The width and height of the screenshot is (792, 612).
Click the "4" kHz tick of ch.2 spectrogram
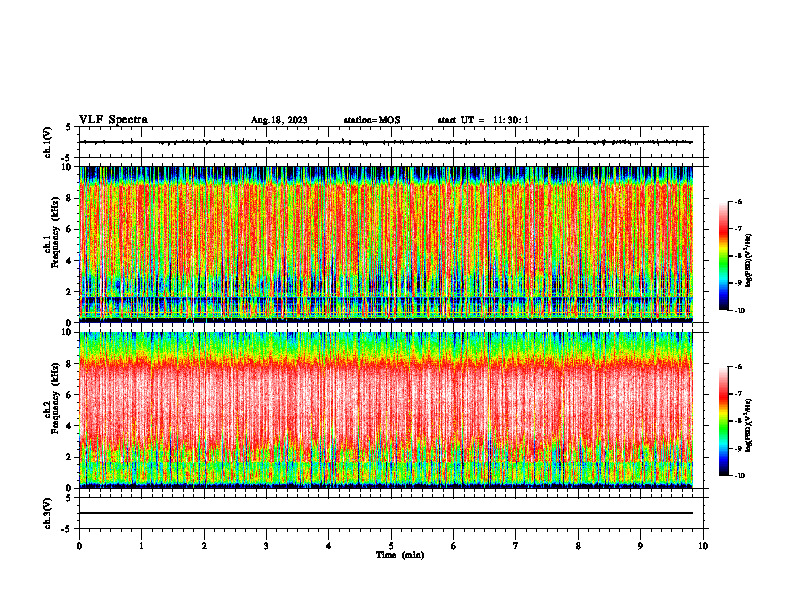[70, 426]
